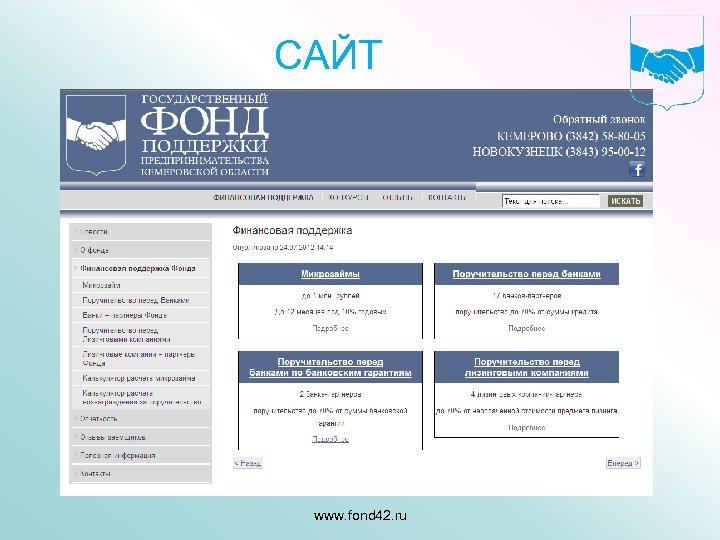
Task: Open Контакты in the side menu
Action: [x=141, y=473]
